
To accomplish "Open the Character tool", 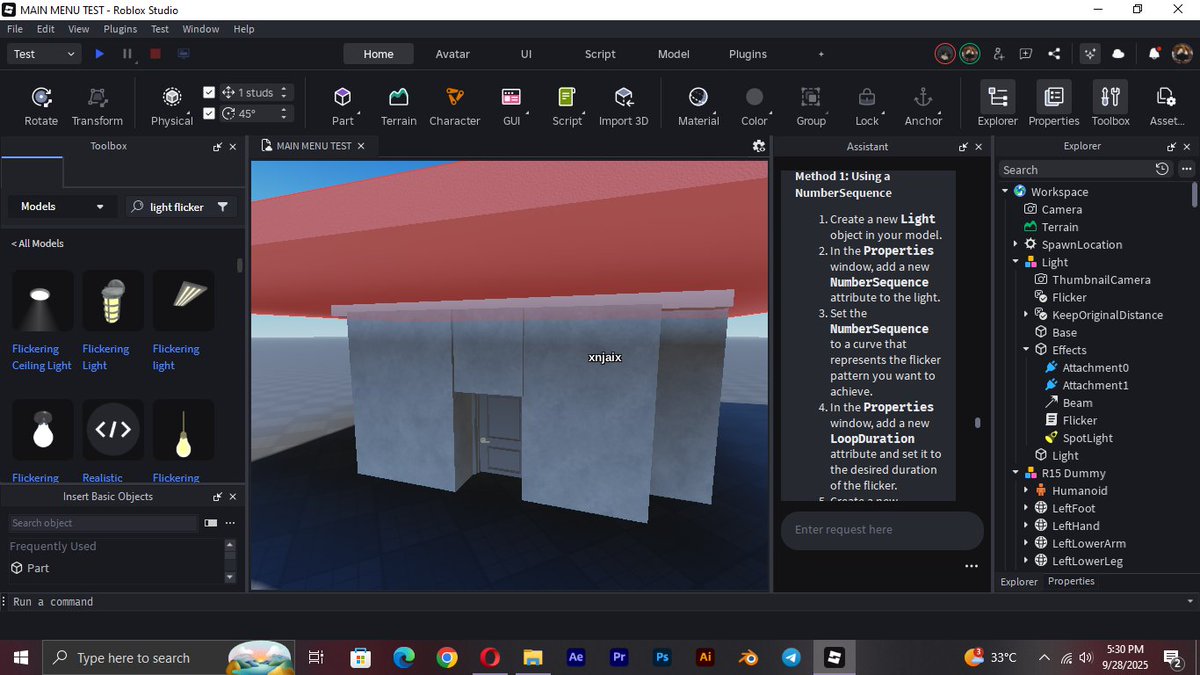I will [x=455, y=105].
